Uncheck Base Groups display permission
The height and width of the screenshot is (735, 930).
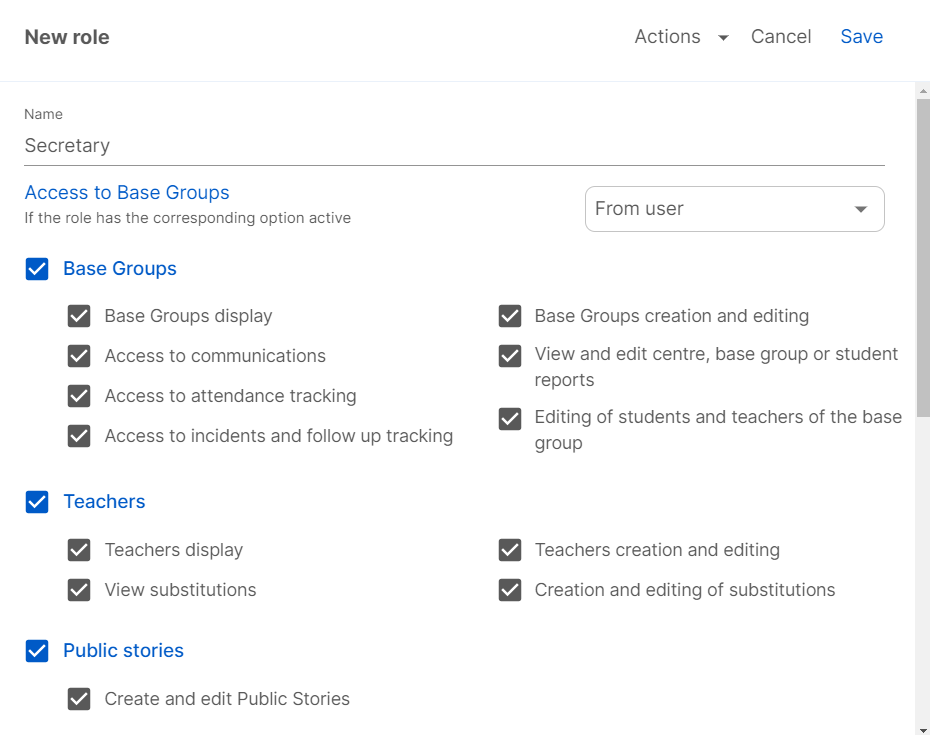tap(79, 316)
